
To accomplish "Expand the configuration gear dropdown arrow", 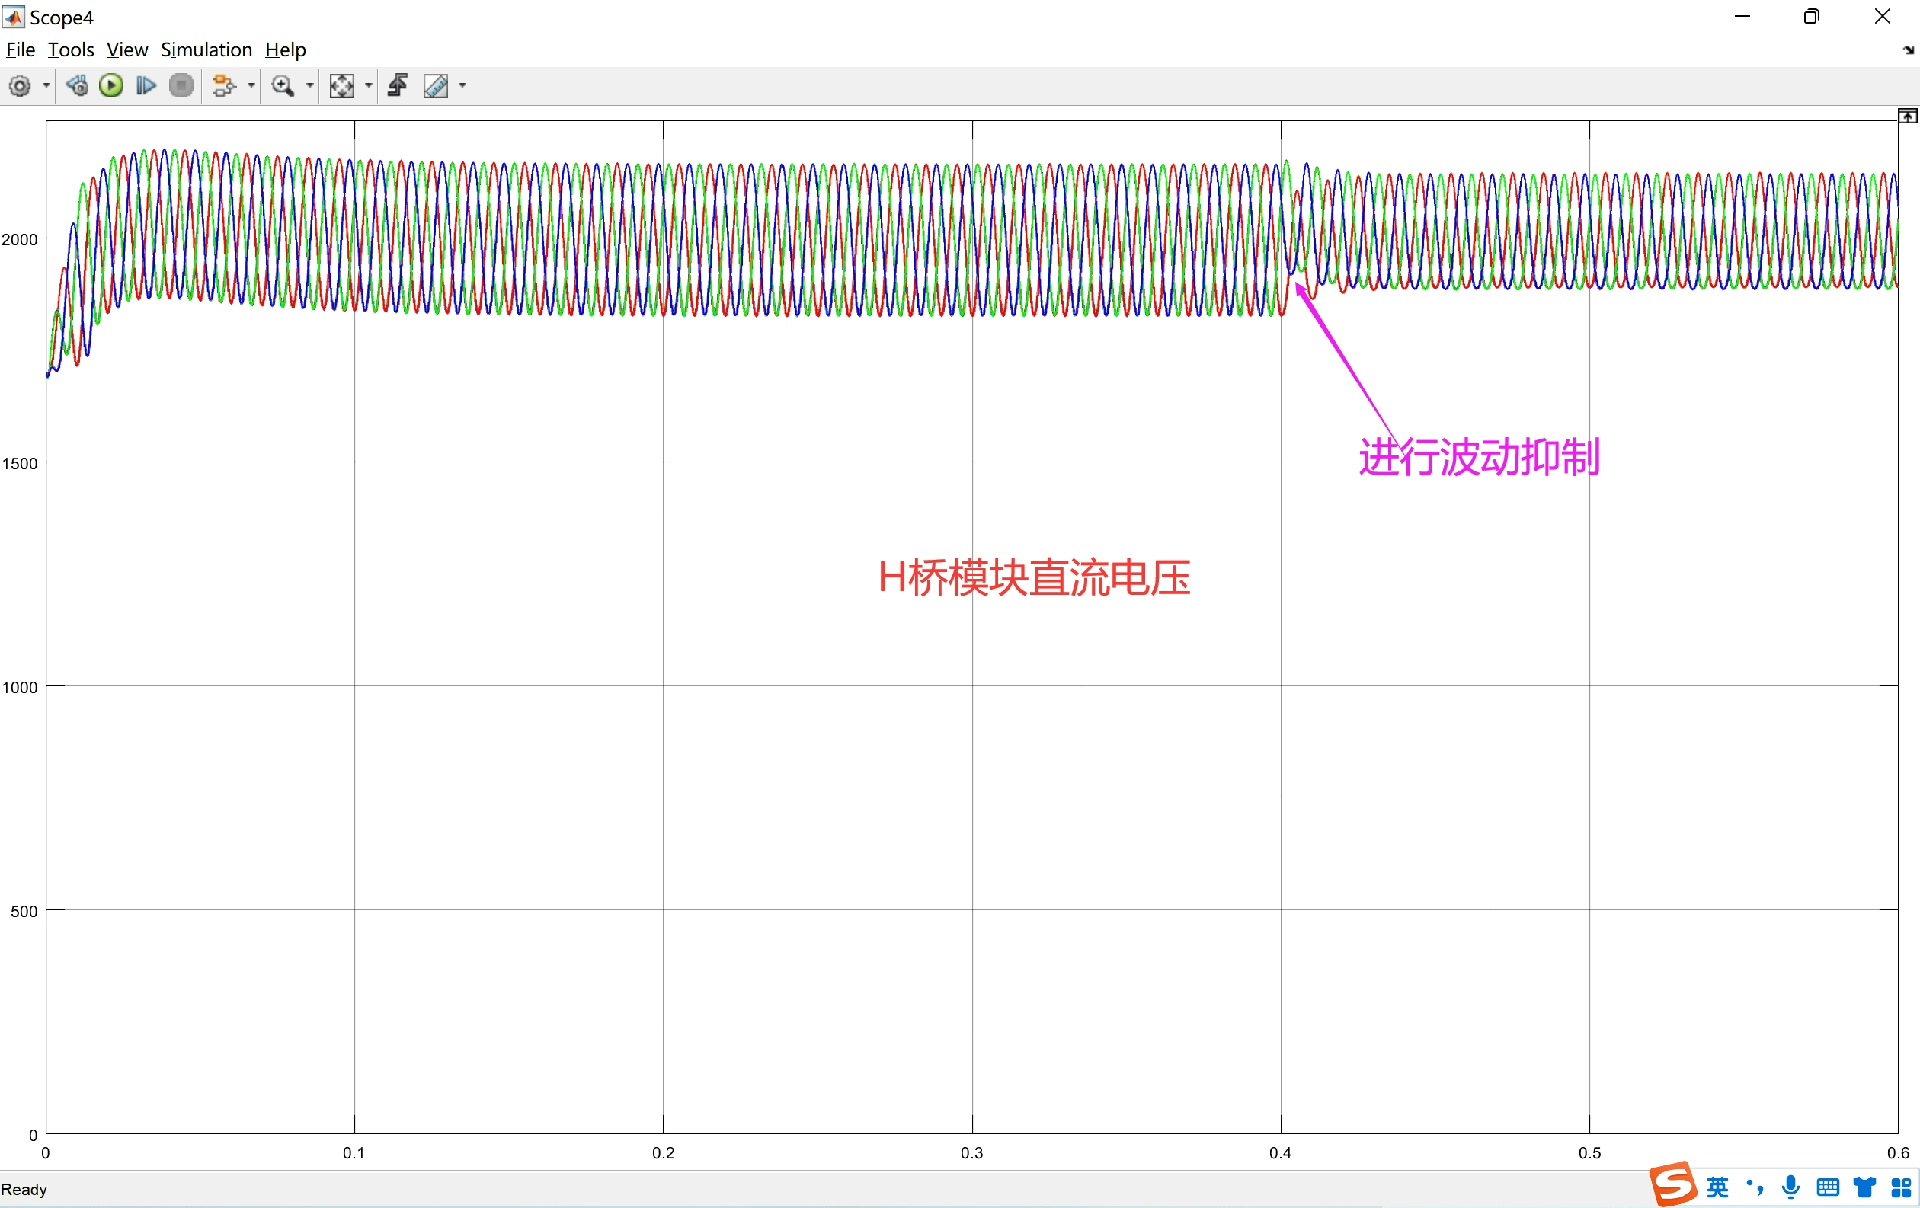I will [46, 86].
